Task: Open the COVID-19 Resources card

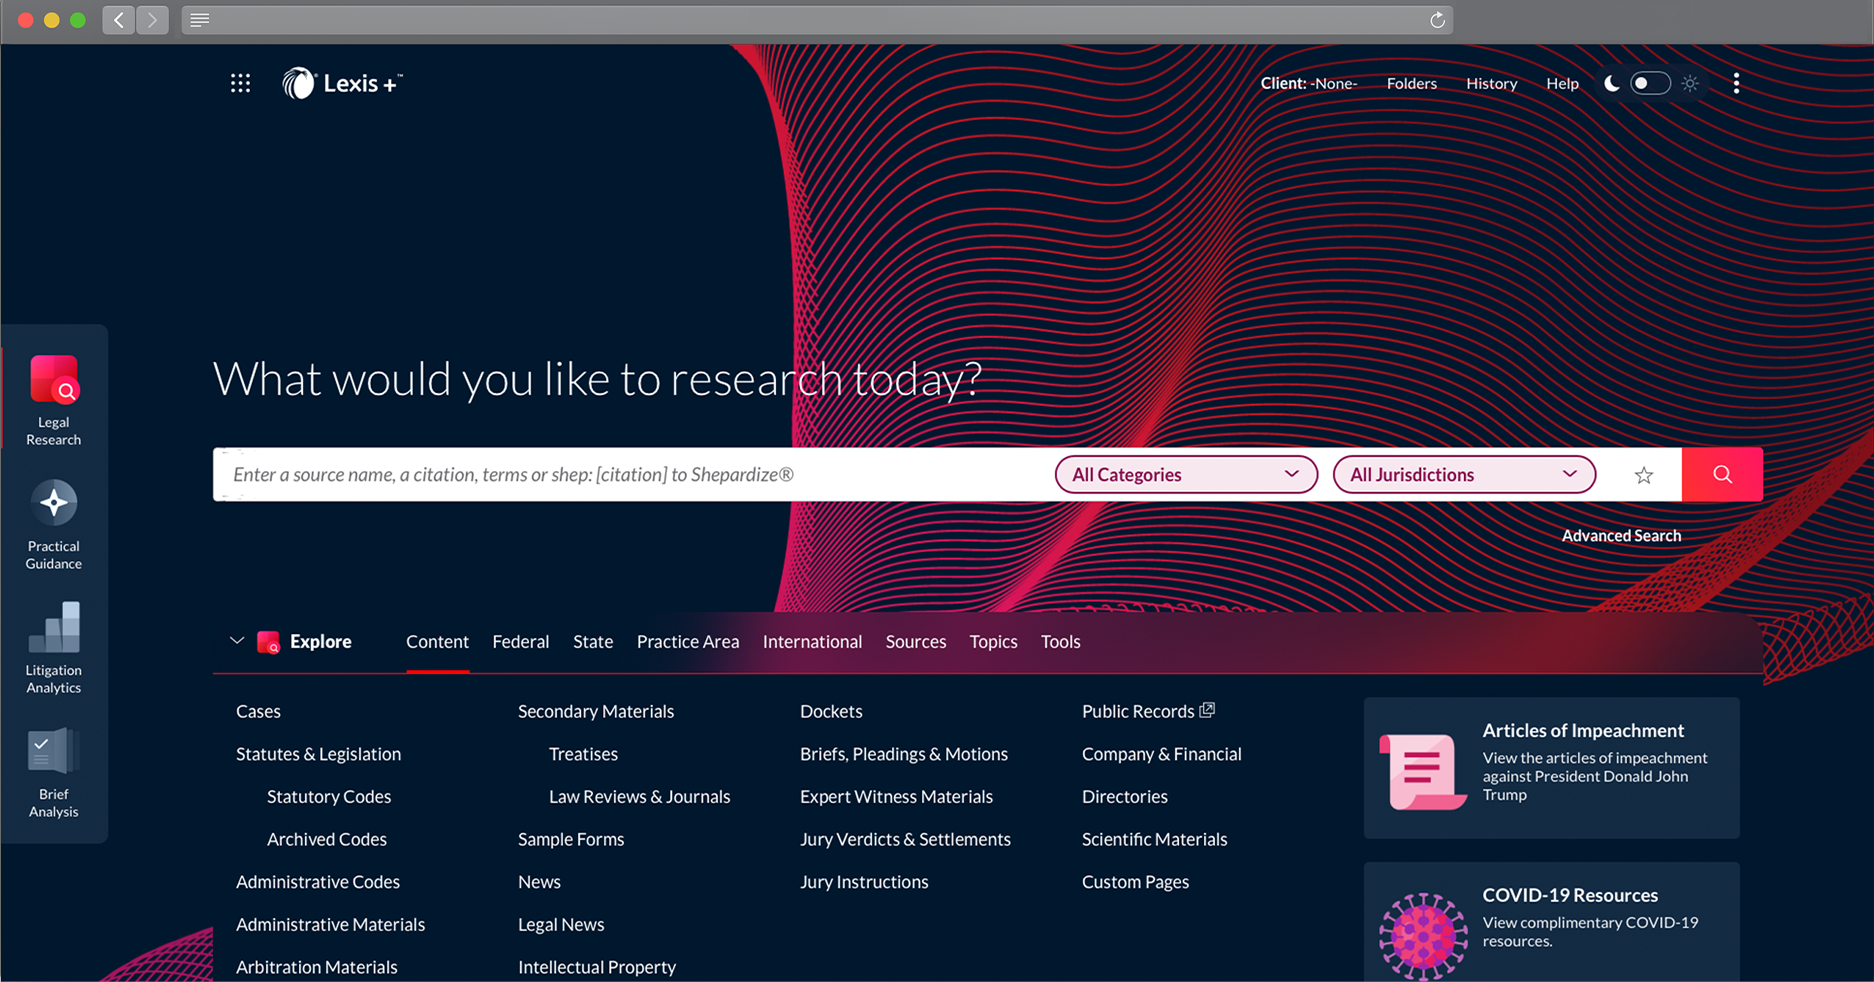Action: (x=1551, y=921)
